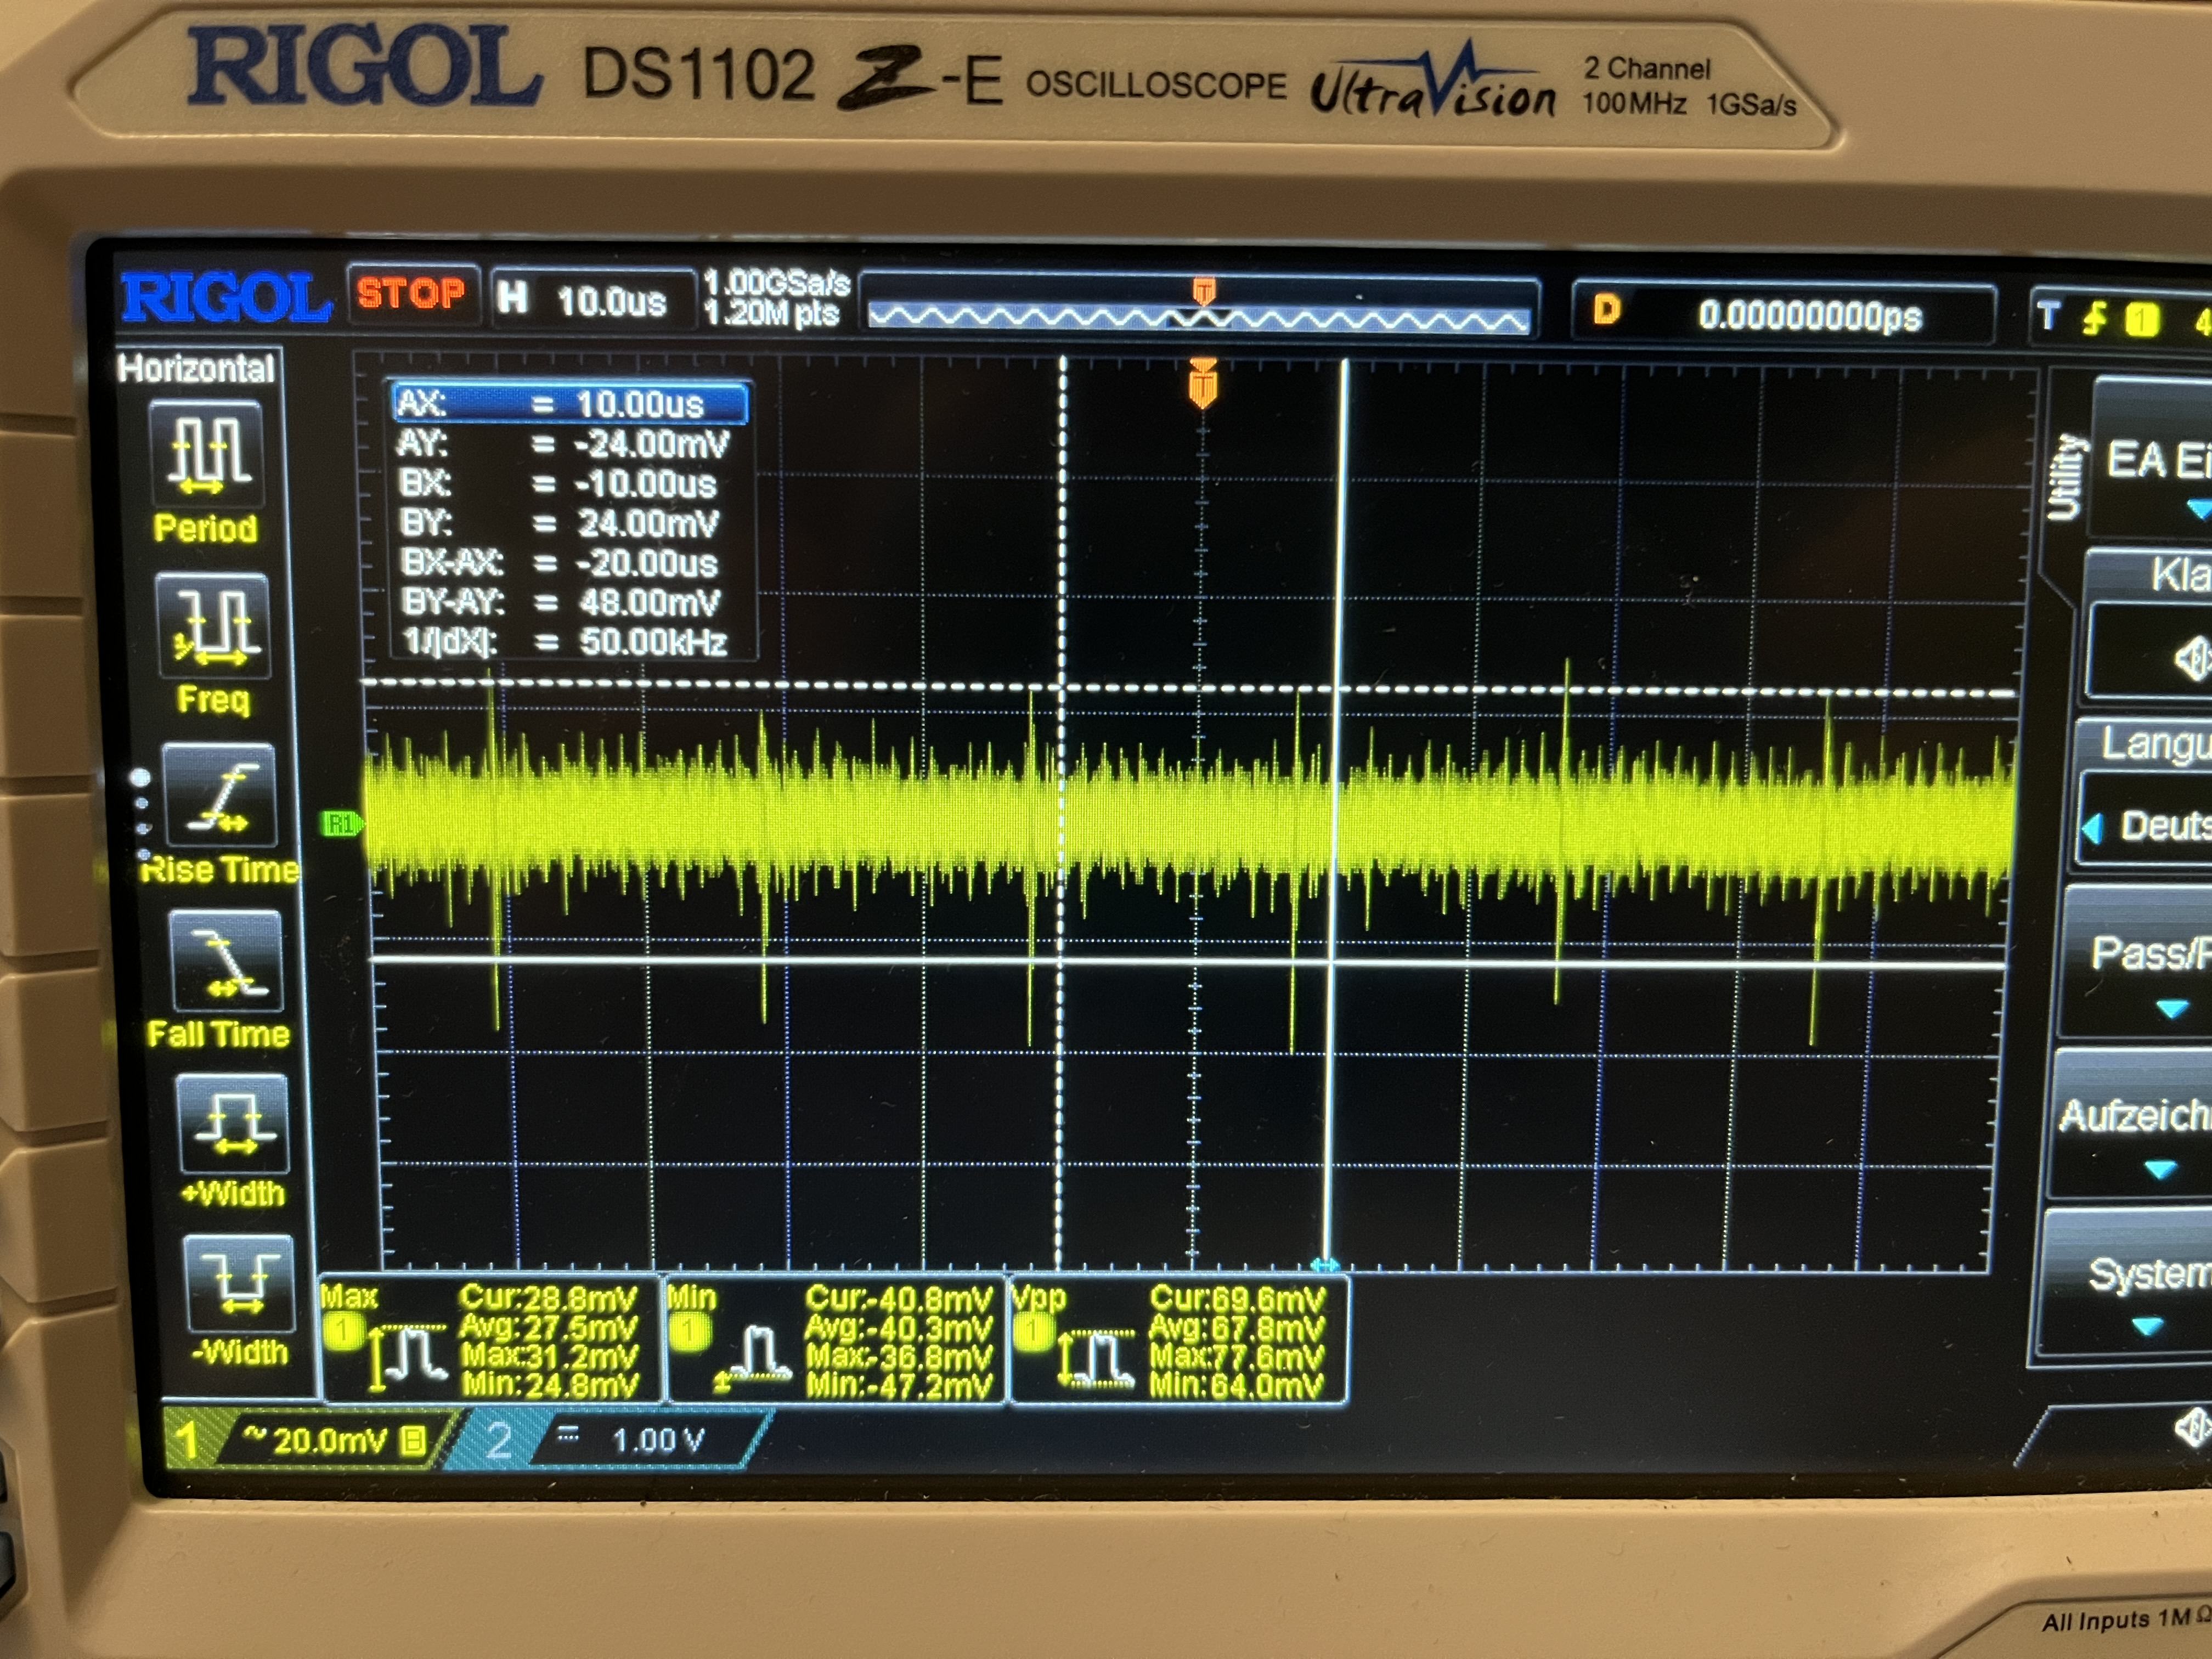This screenshot has width=2212, height=1659.
Task: Select the Horizontal menu header
Action: coord(196,369)
